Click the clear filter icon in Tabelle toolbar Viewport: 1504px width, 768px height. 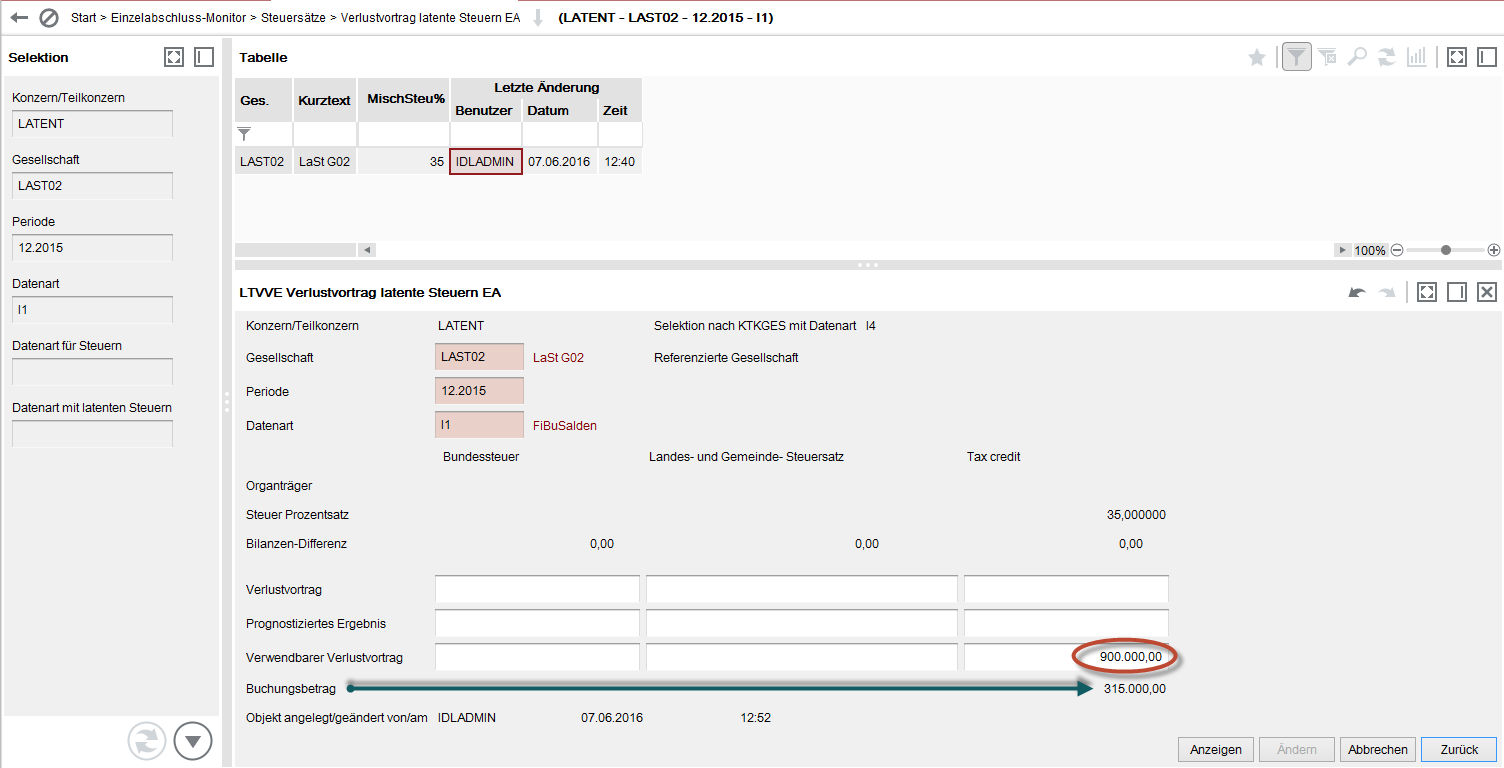point(1327,58)
